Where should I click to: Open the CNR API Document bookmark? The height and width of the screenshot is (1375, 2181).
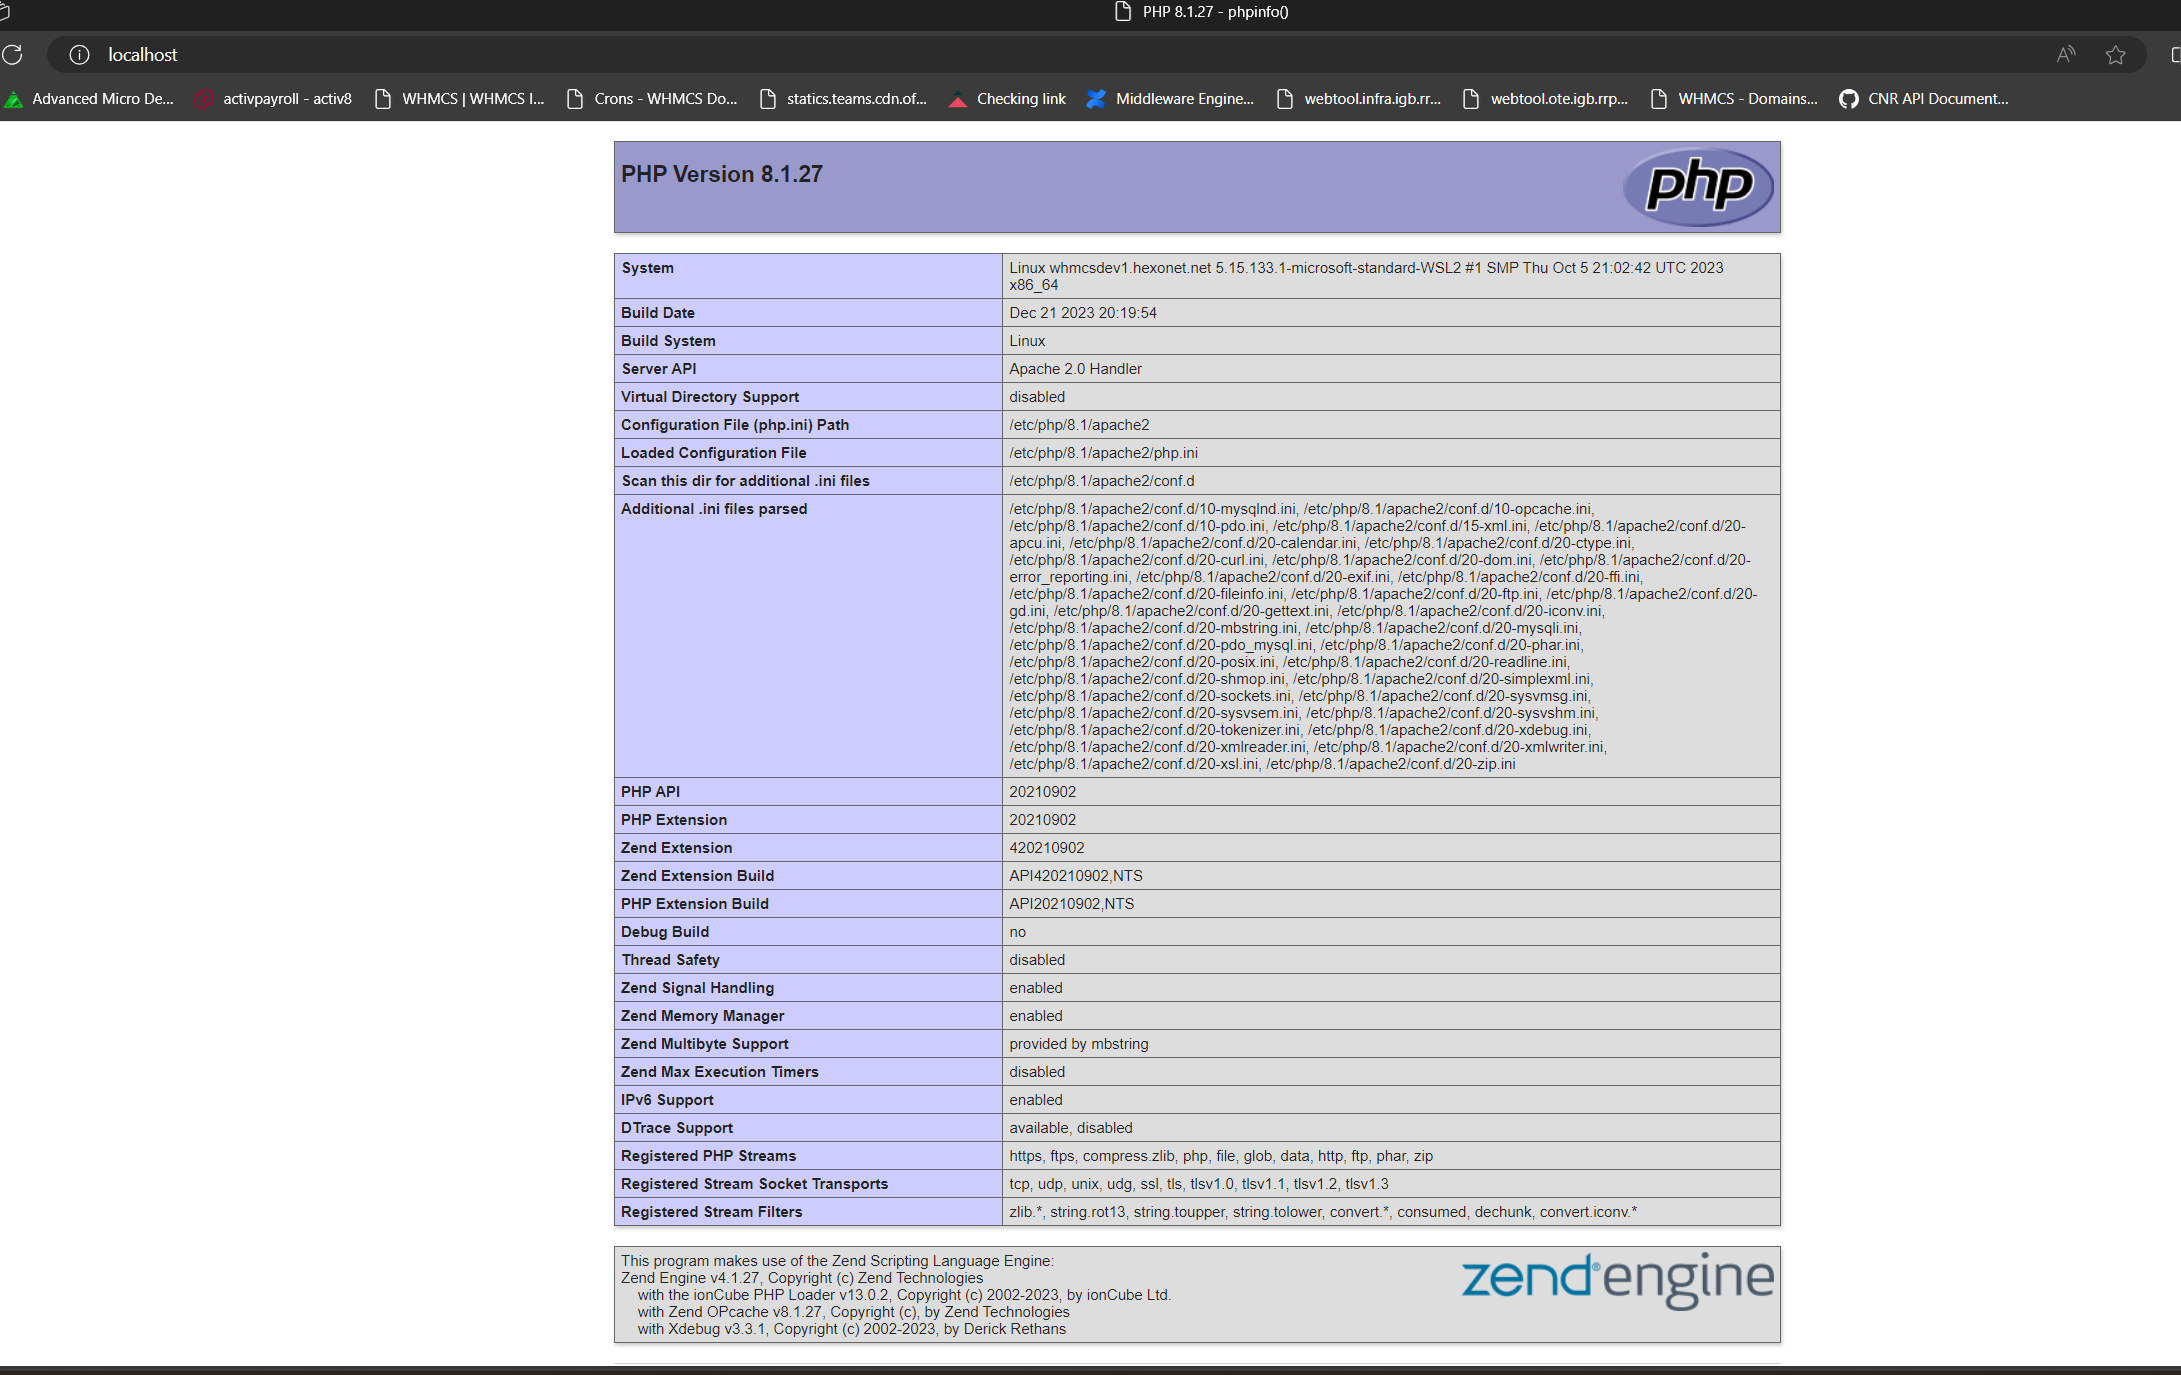pos(1923,99)
